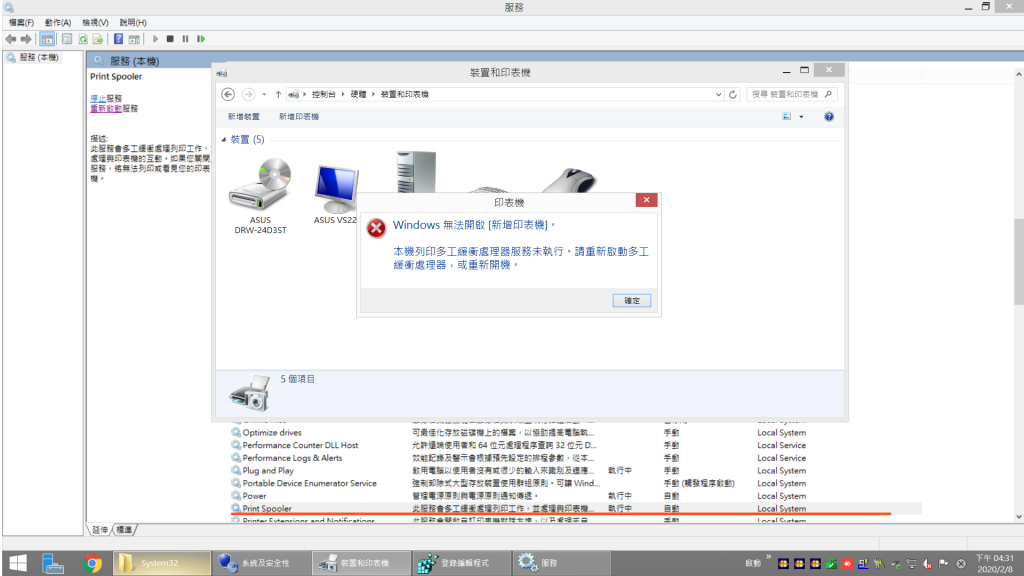
Task: Click 確定 in the printer error dialog
Action: [632, 300]
